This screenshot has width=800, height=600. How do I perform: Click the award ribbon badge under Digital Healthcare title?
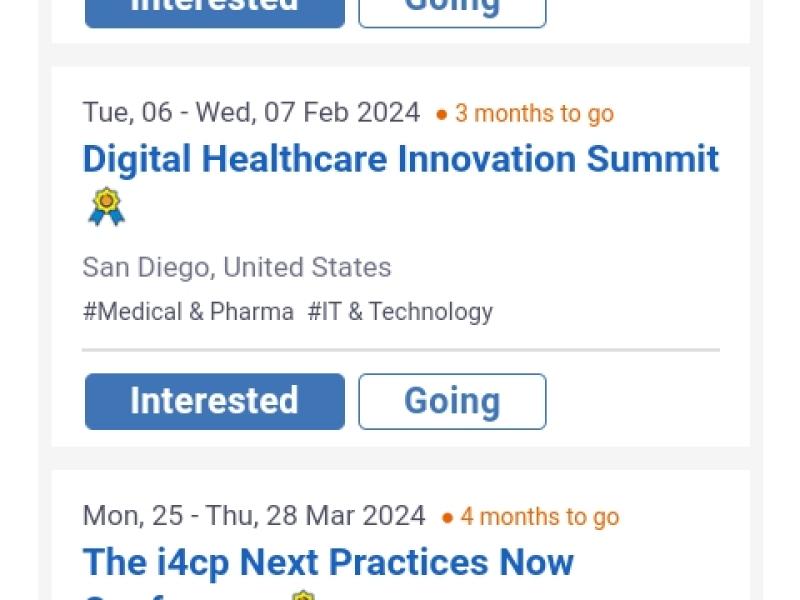click(x=106, y=207)
